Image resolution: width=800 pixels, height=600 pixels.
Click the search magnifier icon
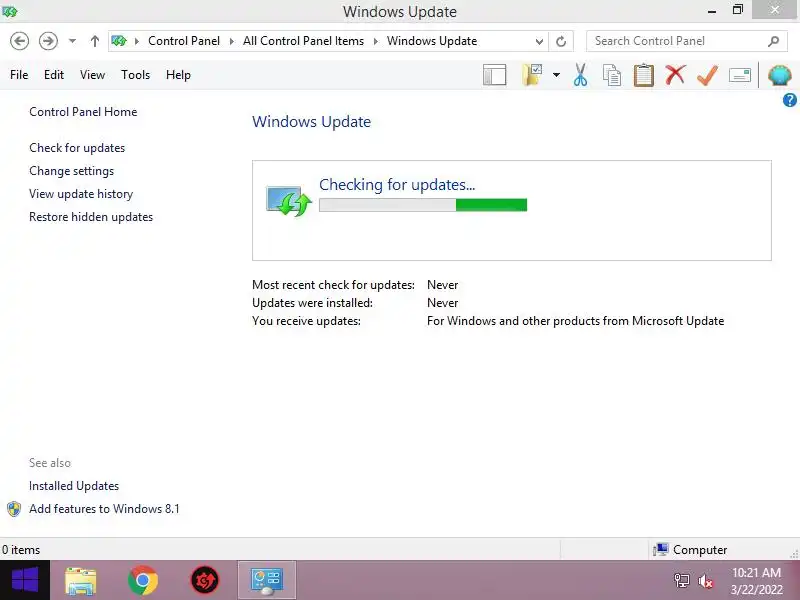tap(773, 41)
